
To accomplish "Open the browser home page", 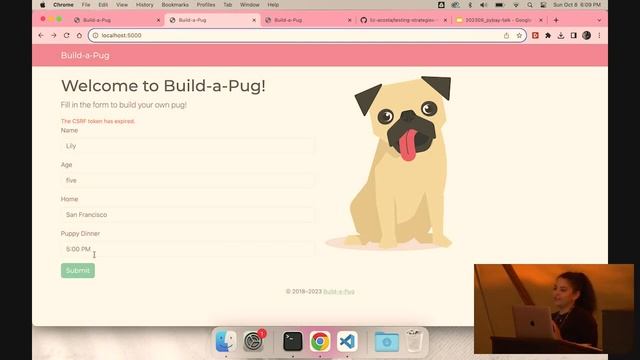I will [x=79, y=36].
